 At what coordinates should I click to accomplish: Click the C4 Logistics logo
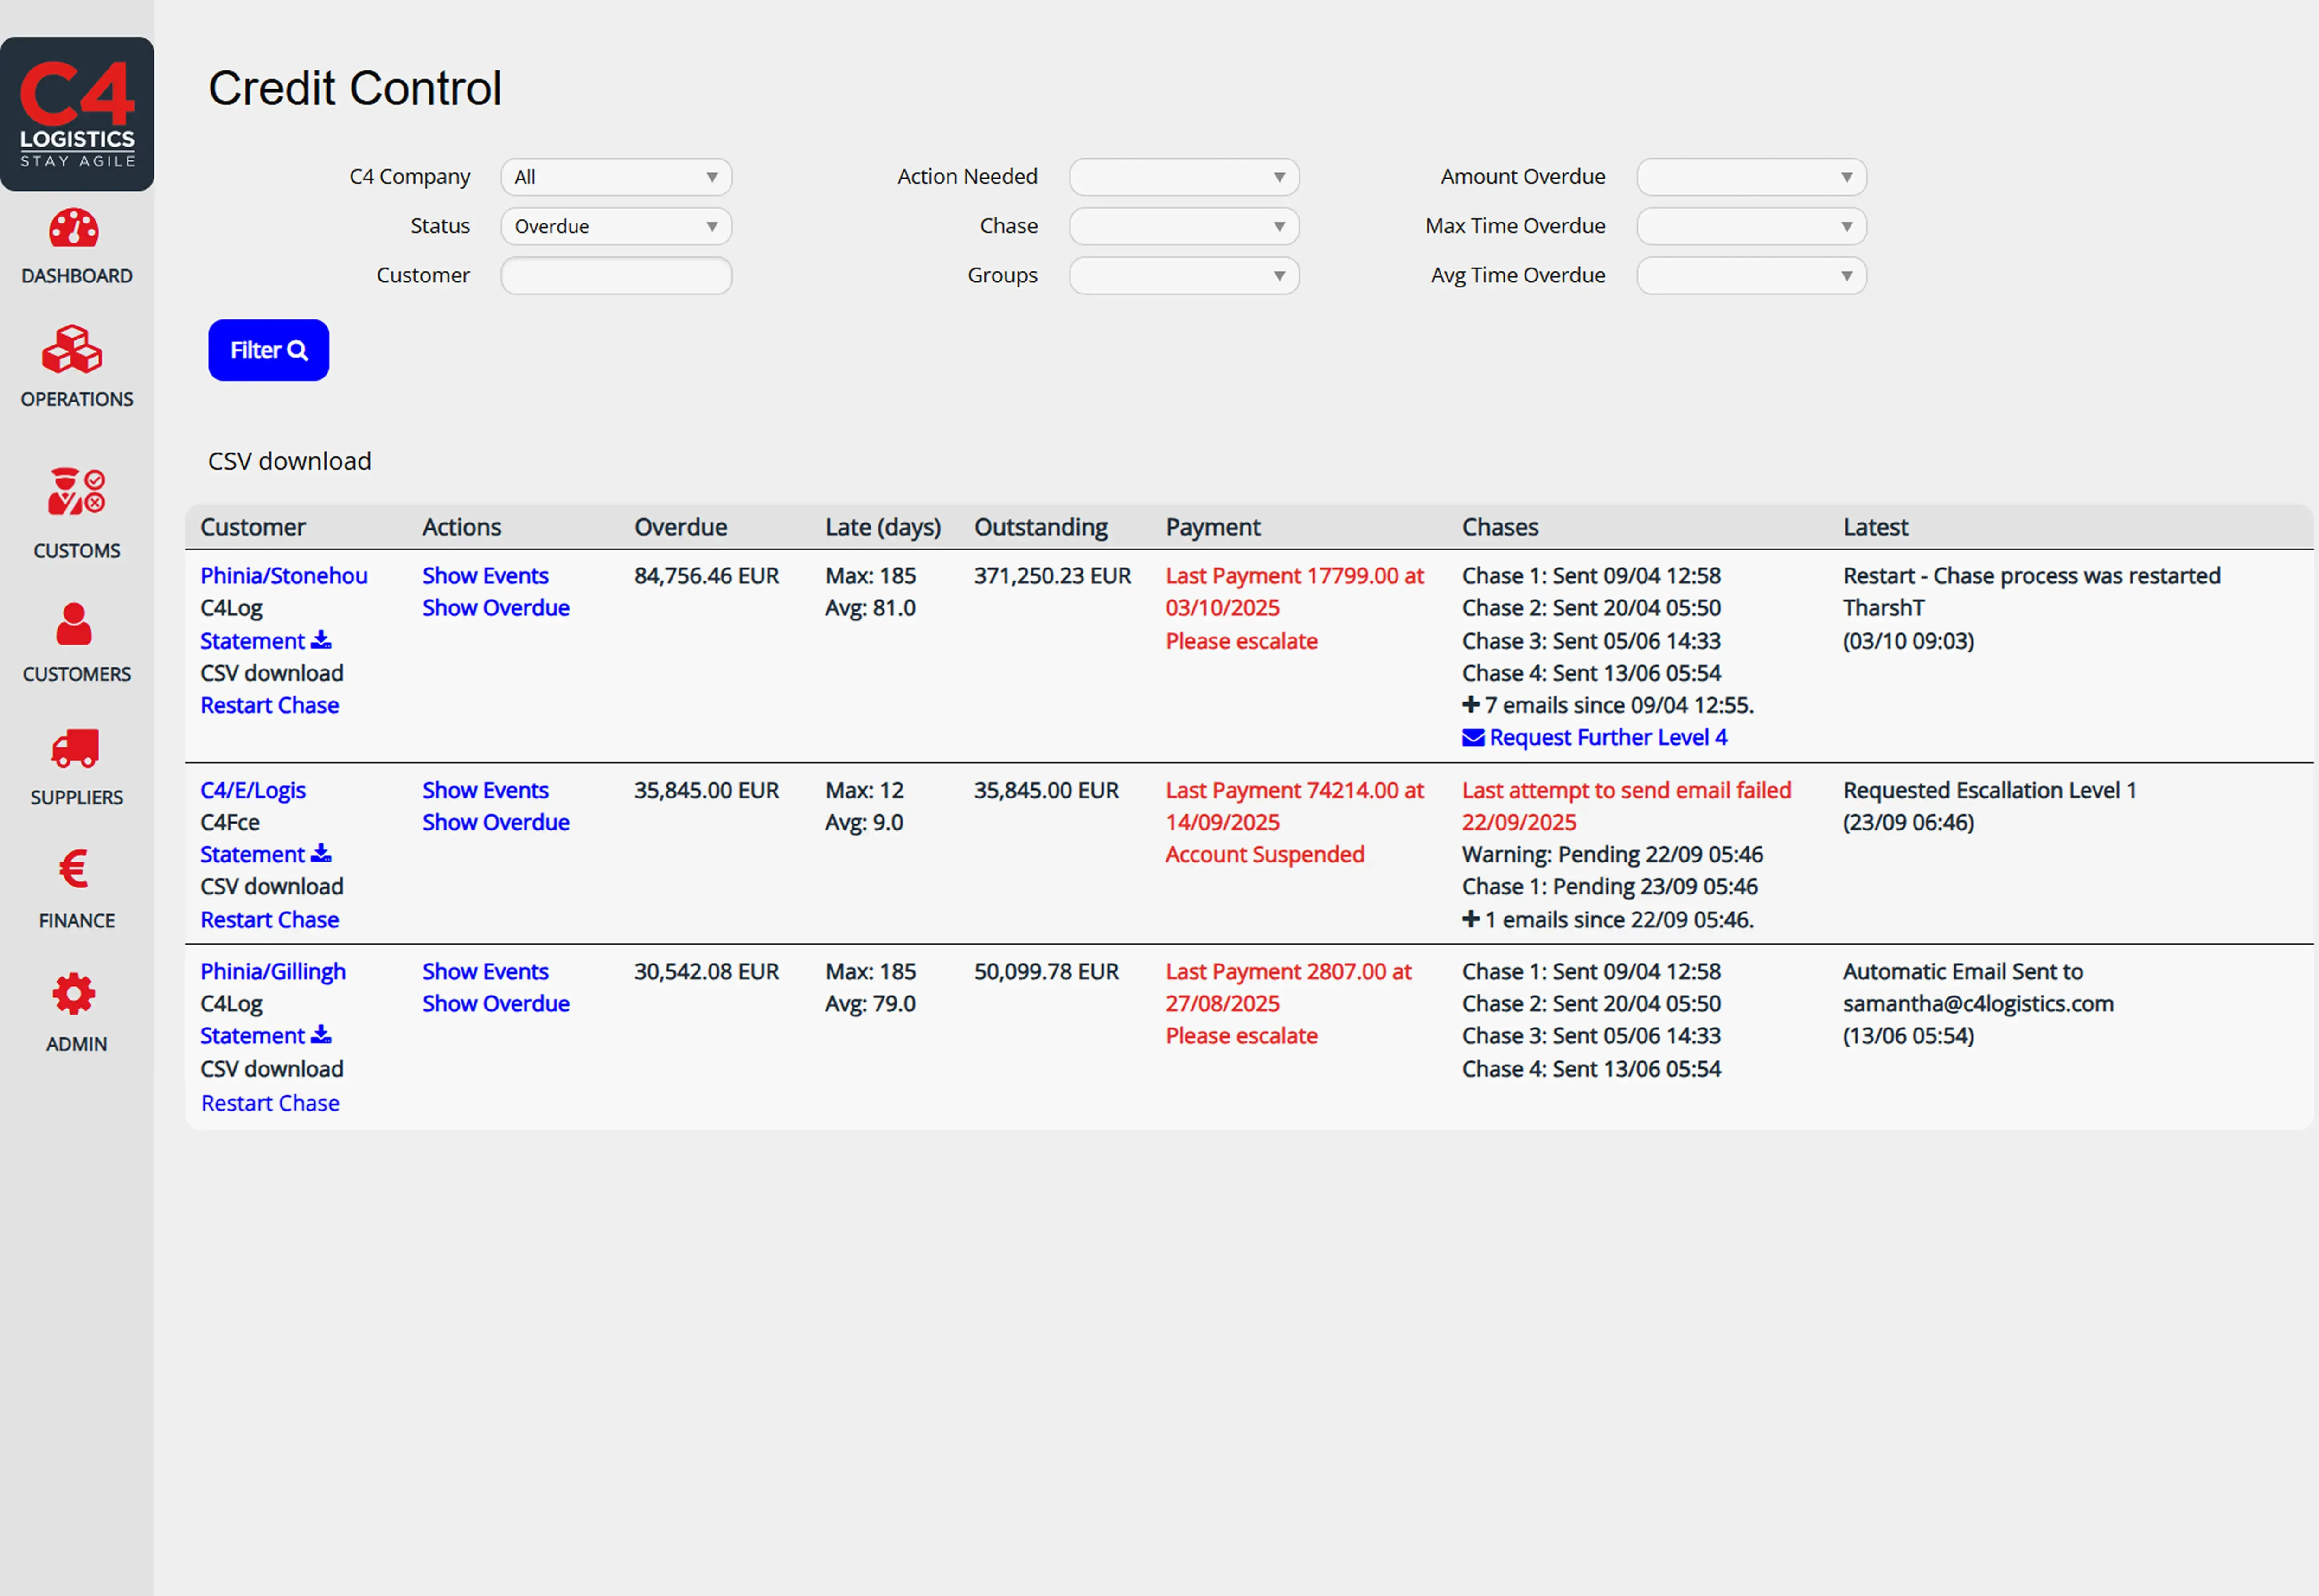(x=77, y=114)
